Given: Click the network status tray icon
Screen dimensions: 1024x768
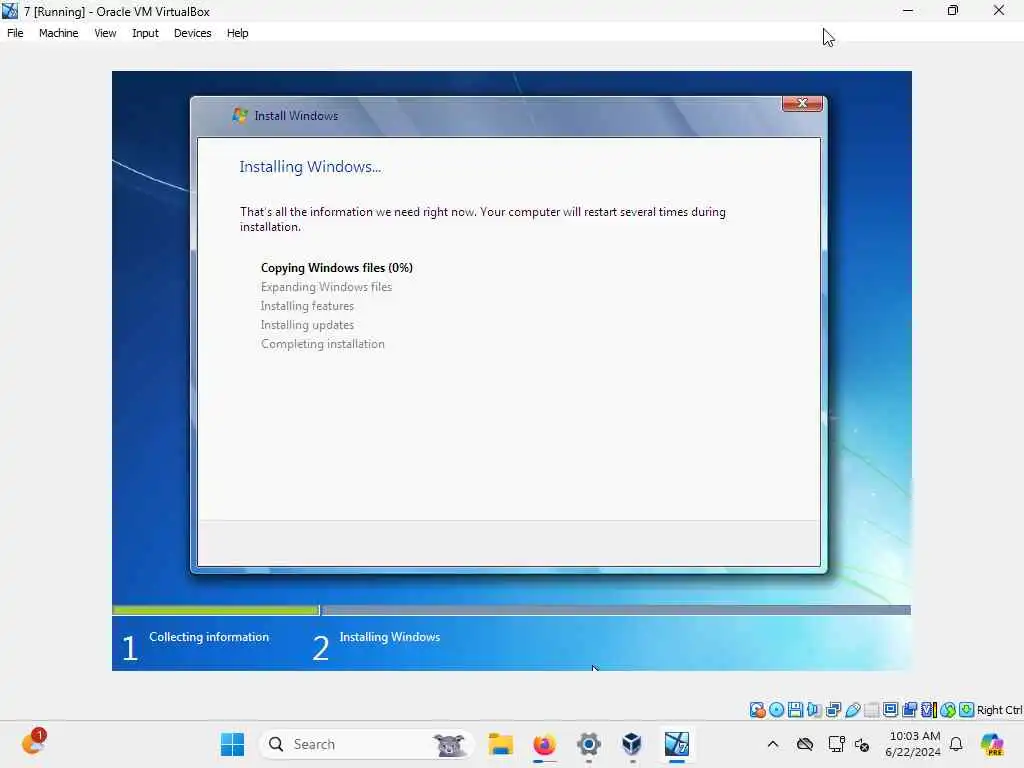Looking at the screenshot, I should click(837, 744).
